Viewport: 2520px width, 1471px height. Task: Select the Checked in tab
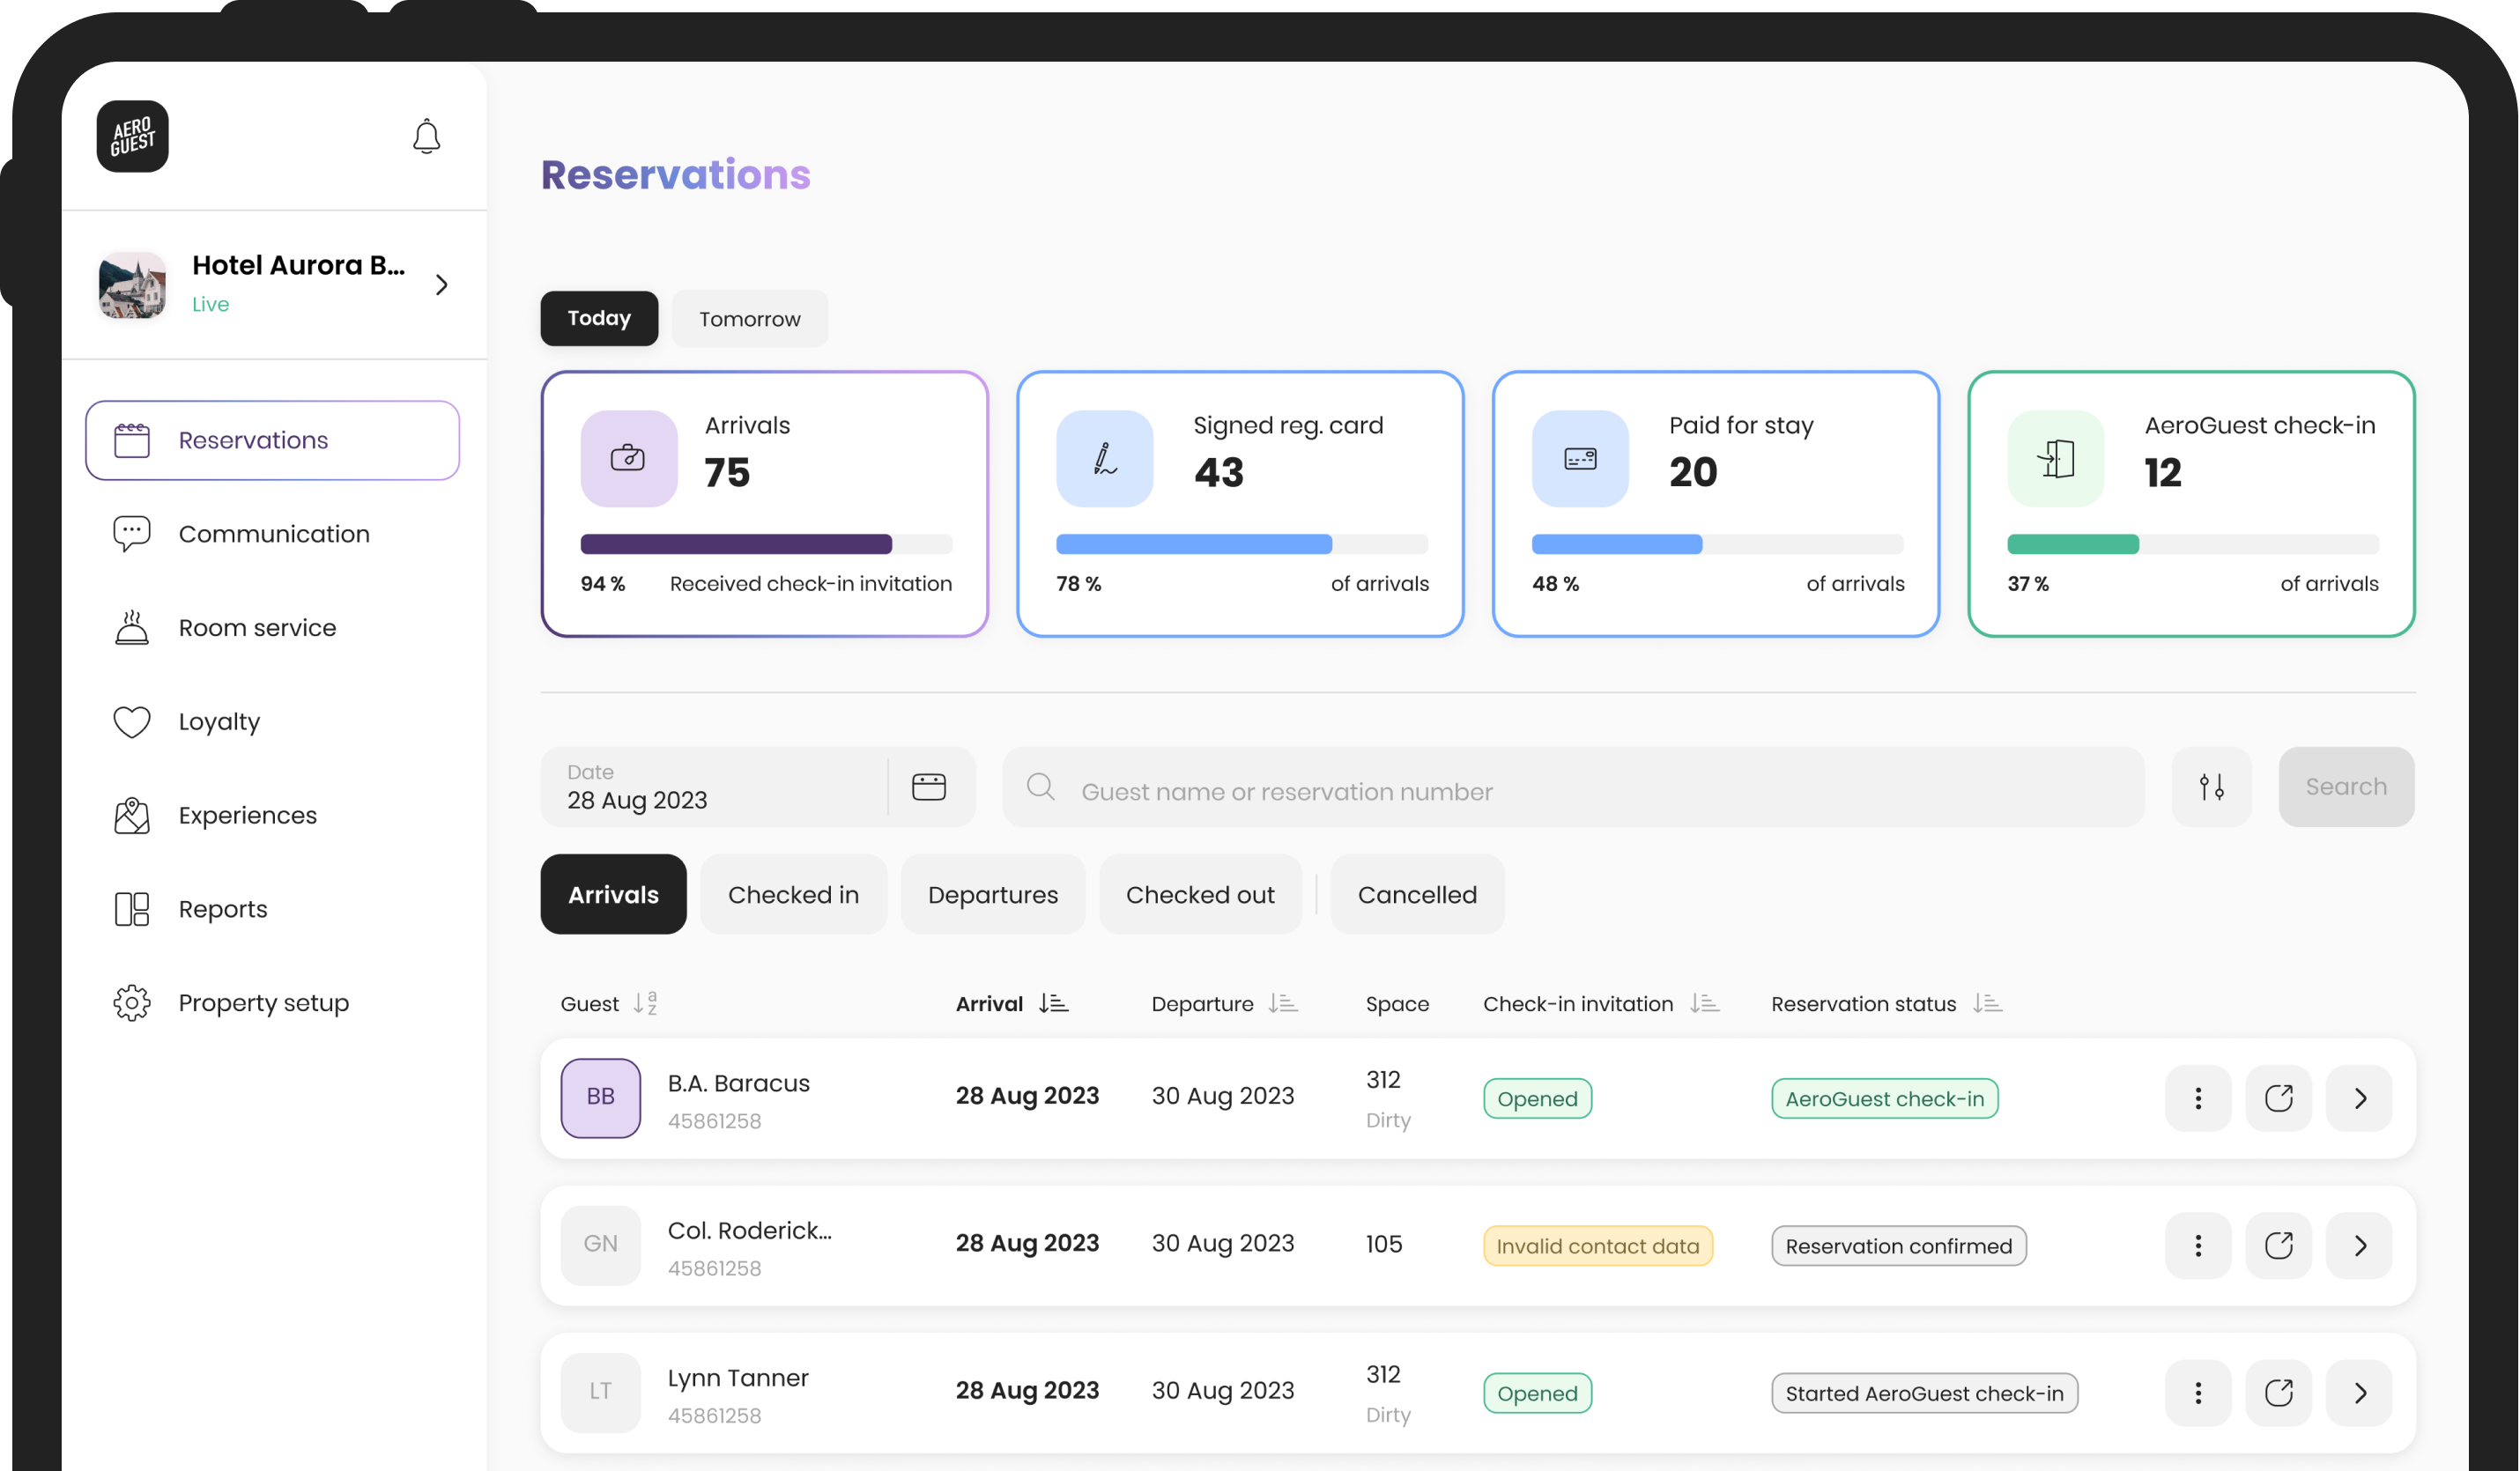[x=793, y=894]
